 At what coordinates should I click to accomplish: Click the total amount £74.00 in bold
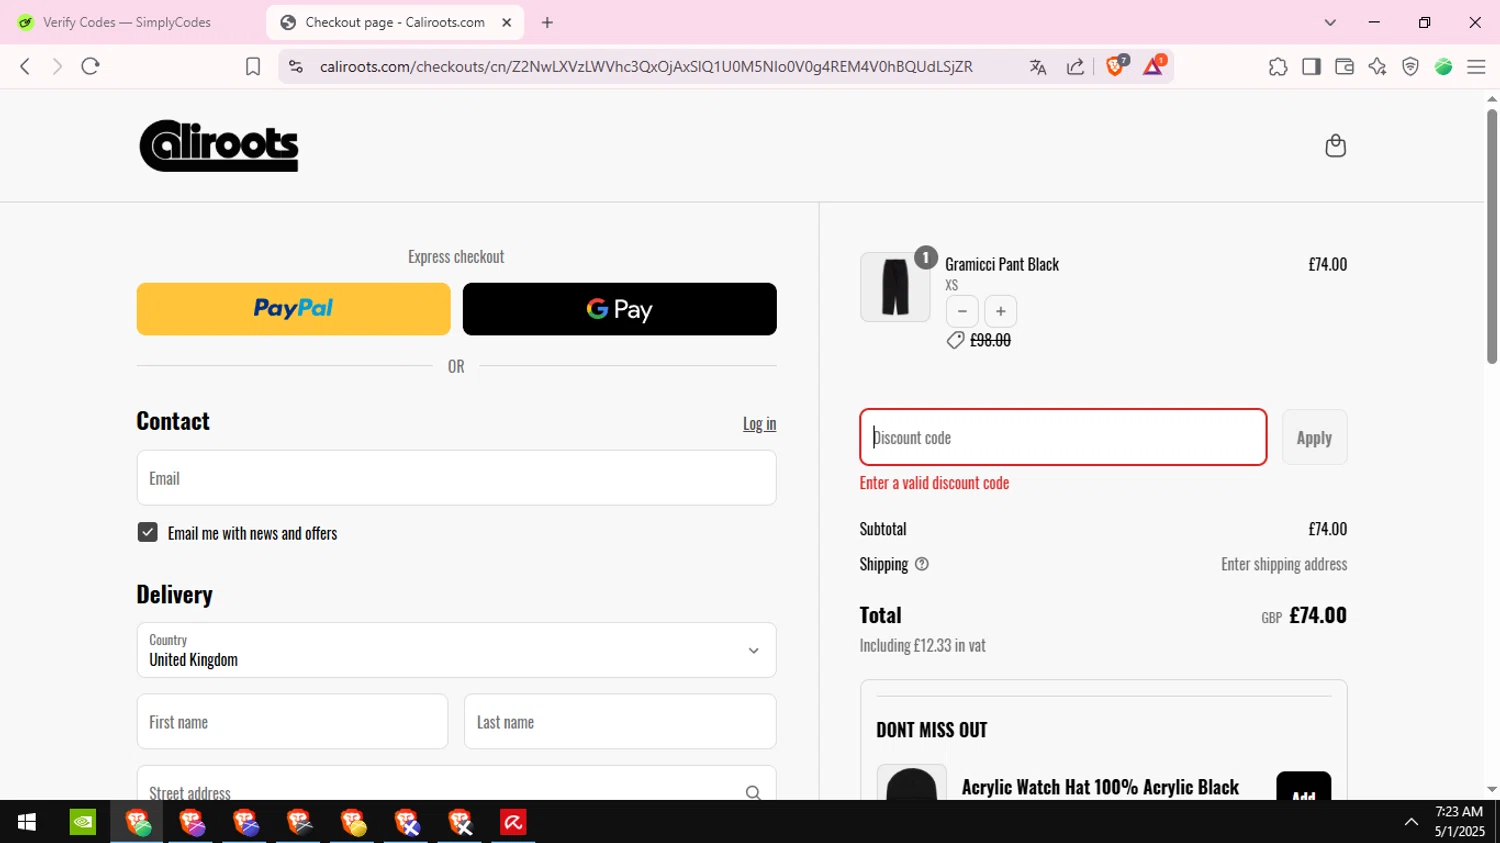tap(1318, 615)
